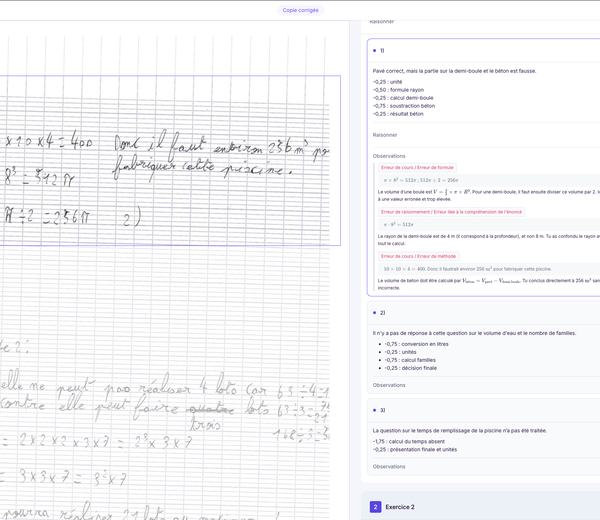Image resolution: width=600 pixels, height=520 pixels.
Task: Click 'Erreur de cours / Erreur de formule' tag
Action: point(417,168)
